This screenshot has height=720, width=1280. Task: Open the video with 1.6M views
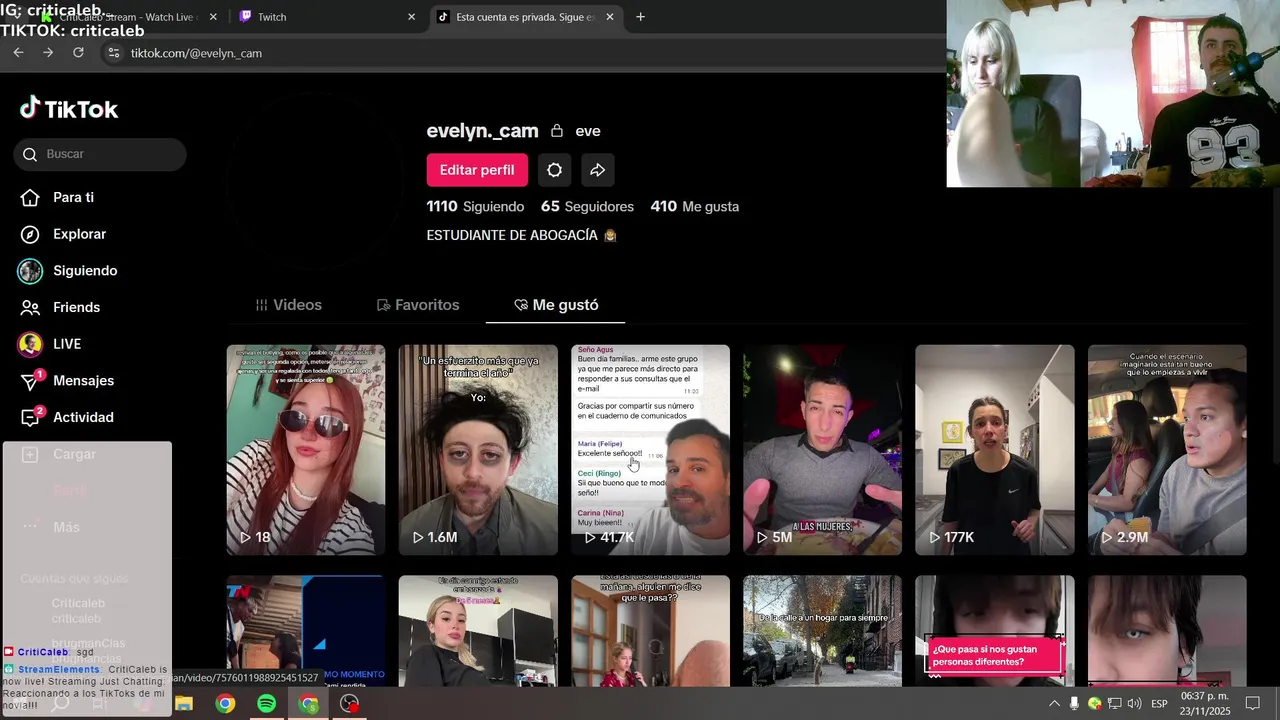pyautogui.click(x=478, y=450)
